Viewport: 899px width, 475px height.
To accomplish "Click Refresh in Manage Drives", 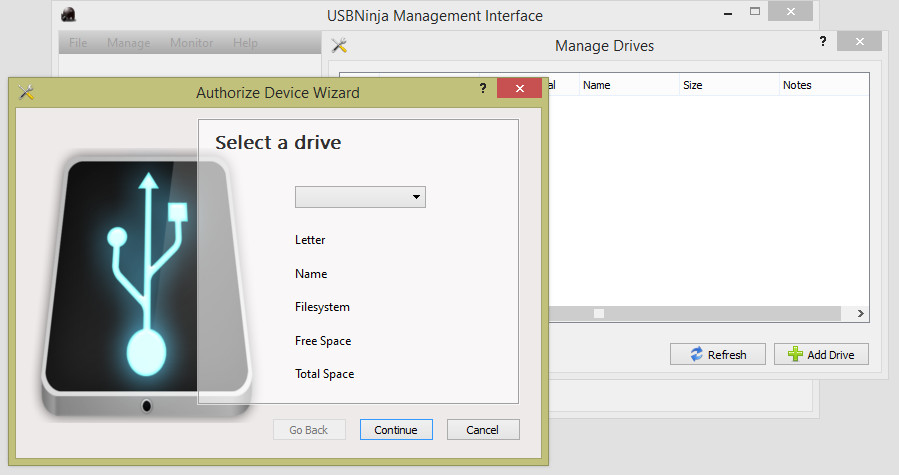I will 718,354.
